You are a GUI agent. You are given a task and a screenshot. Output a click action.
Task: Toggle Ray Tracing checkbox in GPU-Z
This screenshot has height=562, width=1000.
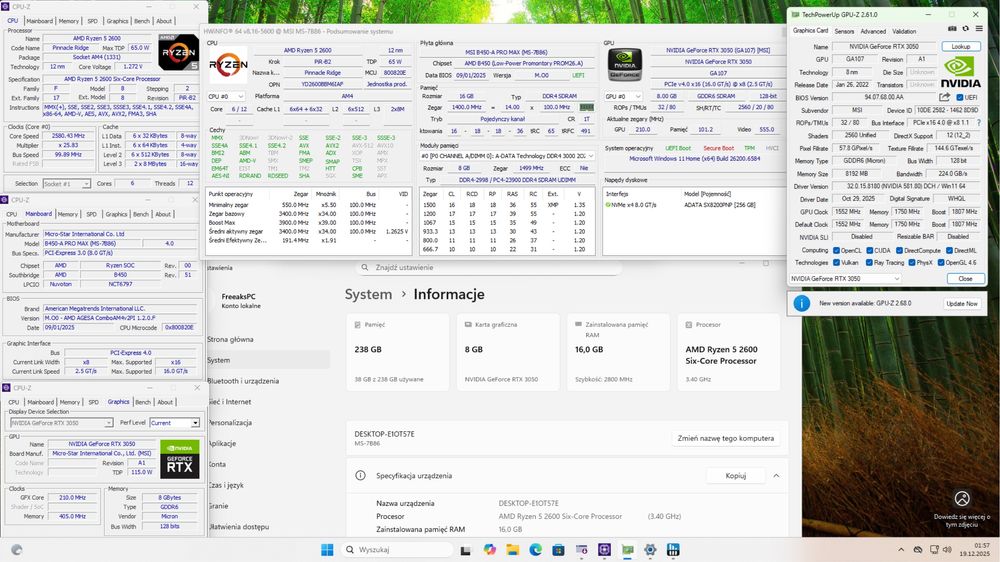[869, 262]
